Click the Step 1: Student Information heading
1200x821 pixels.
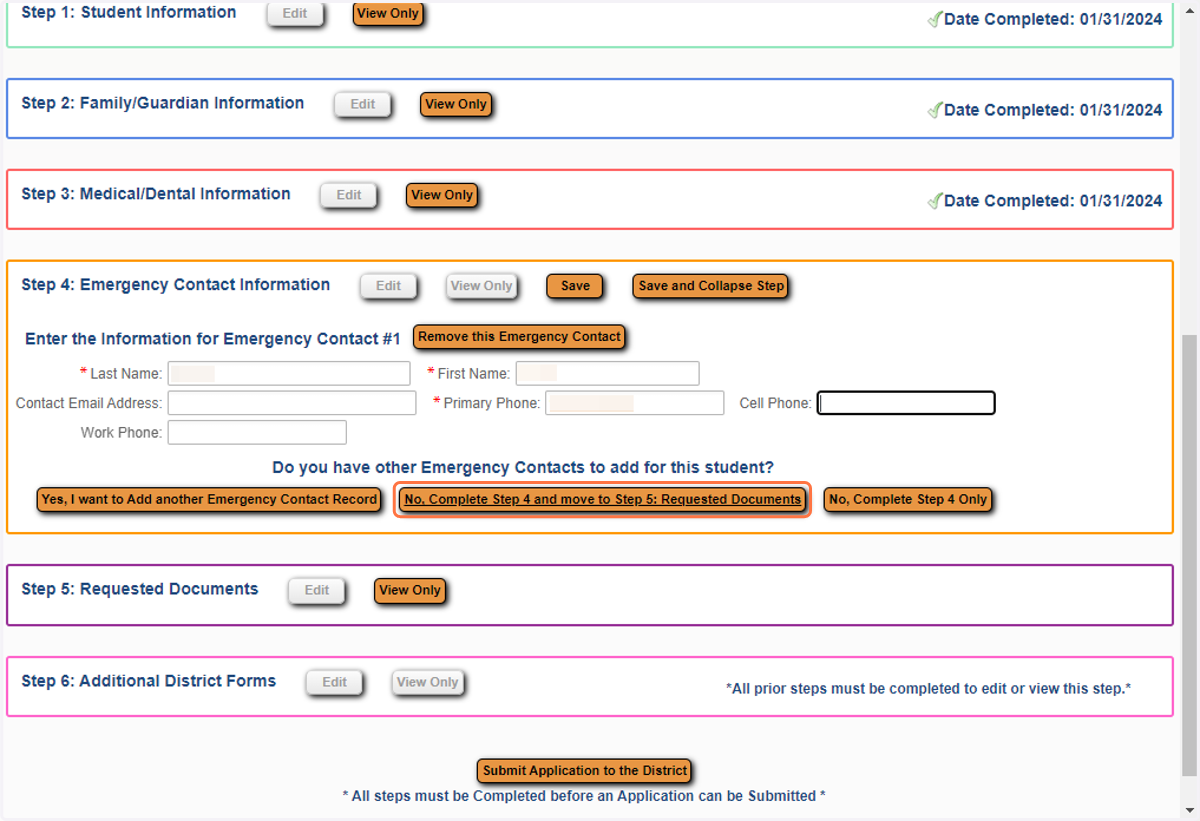(x=129, y=13)
